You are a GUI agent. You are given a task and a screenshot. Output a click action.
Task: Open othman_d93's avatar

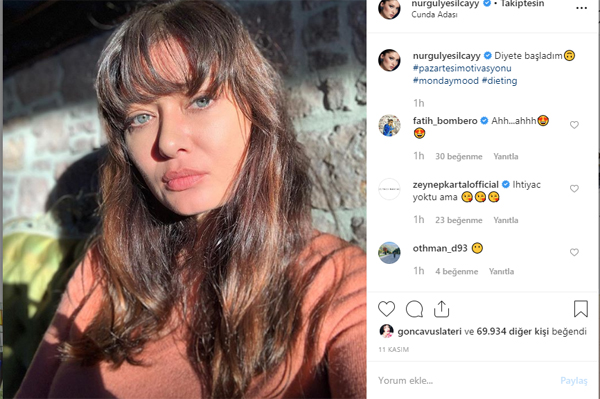389,252
